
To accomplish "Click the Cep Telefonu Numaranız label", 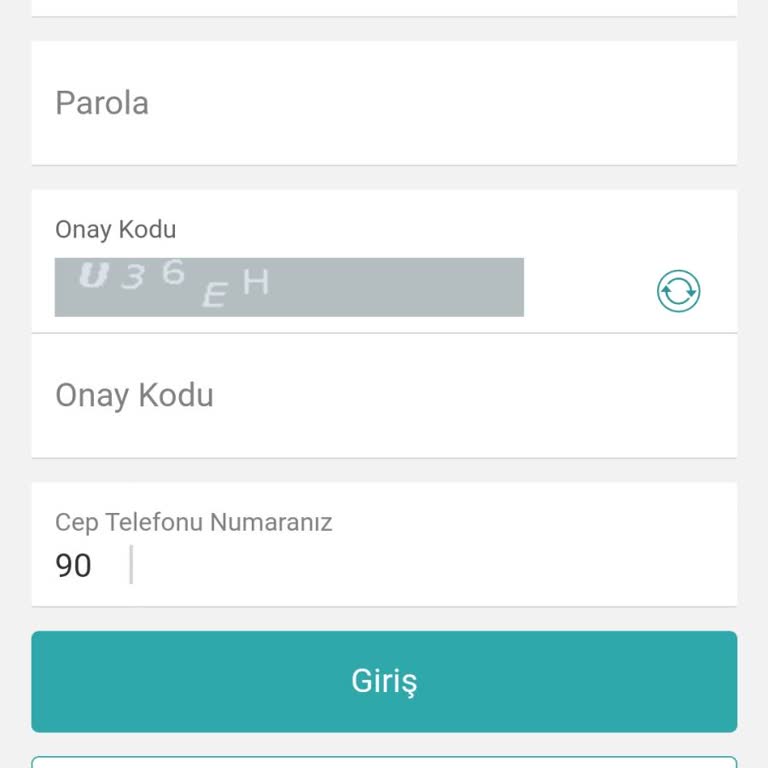I will point(193,522).
